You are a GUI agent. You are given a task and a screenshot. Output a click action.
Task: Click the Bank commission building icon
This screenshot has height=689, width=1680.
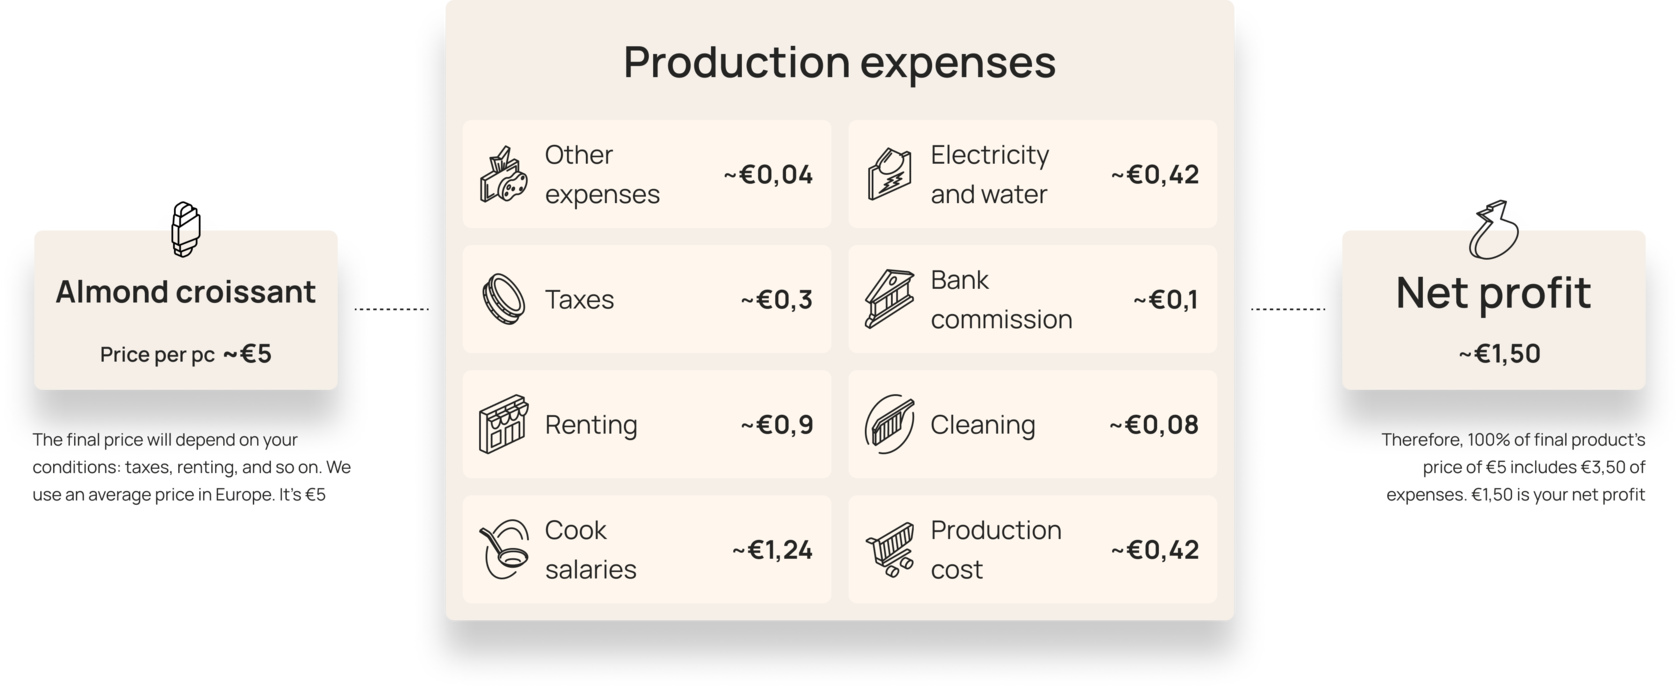[889, 299]
